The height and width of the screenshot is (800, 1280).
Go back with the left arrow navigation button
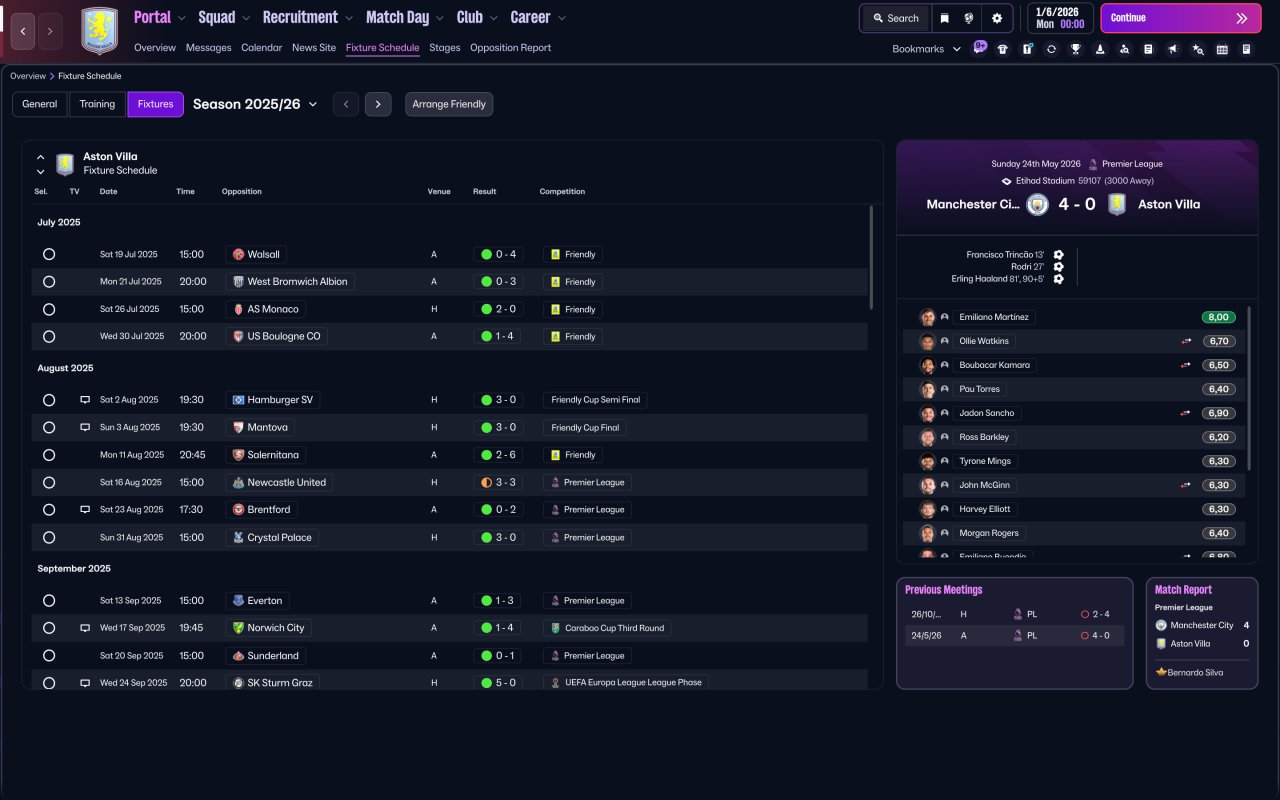click(x=23, y=31)
